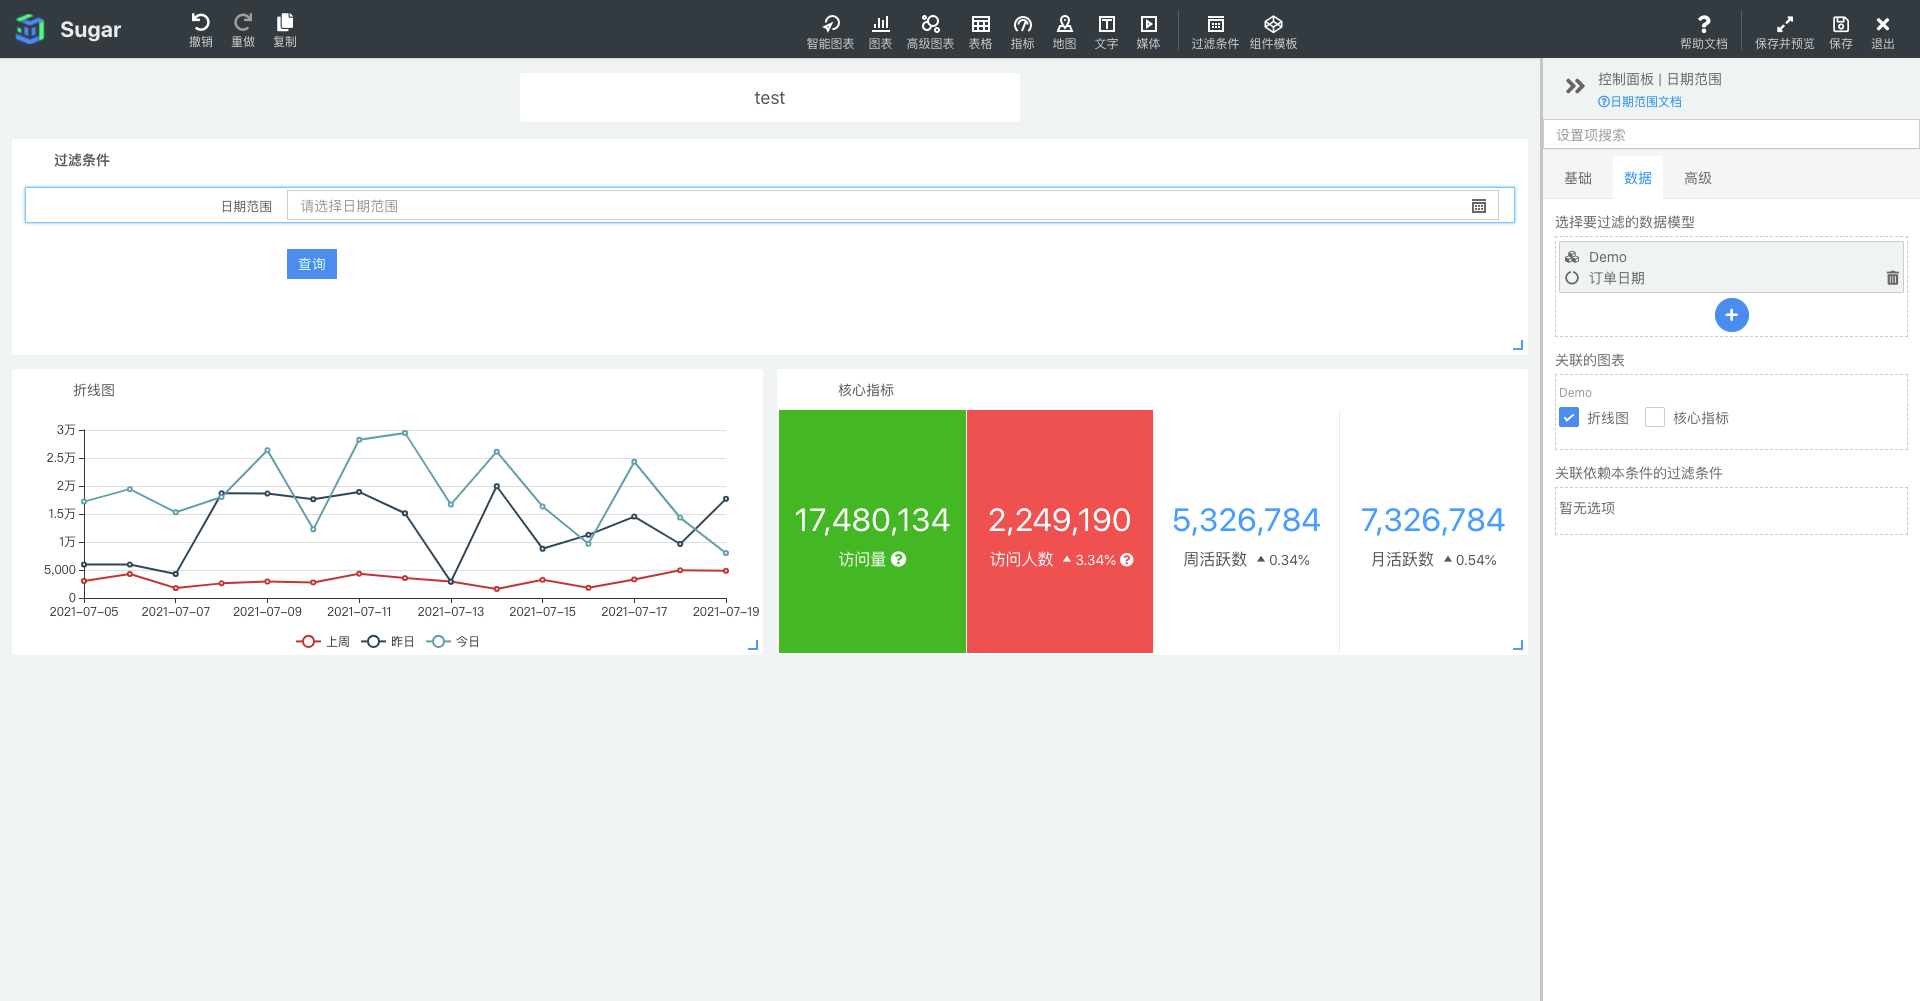Click Save and Preview (保存并预览) icon

(x=1784, y=25)
